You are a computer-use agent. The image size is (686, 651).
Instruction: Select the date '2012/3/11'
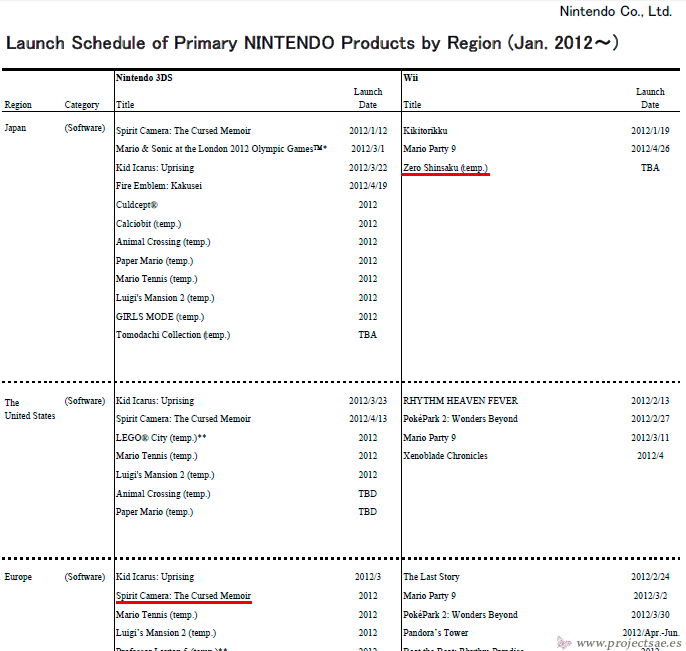click(650, 438)
